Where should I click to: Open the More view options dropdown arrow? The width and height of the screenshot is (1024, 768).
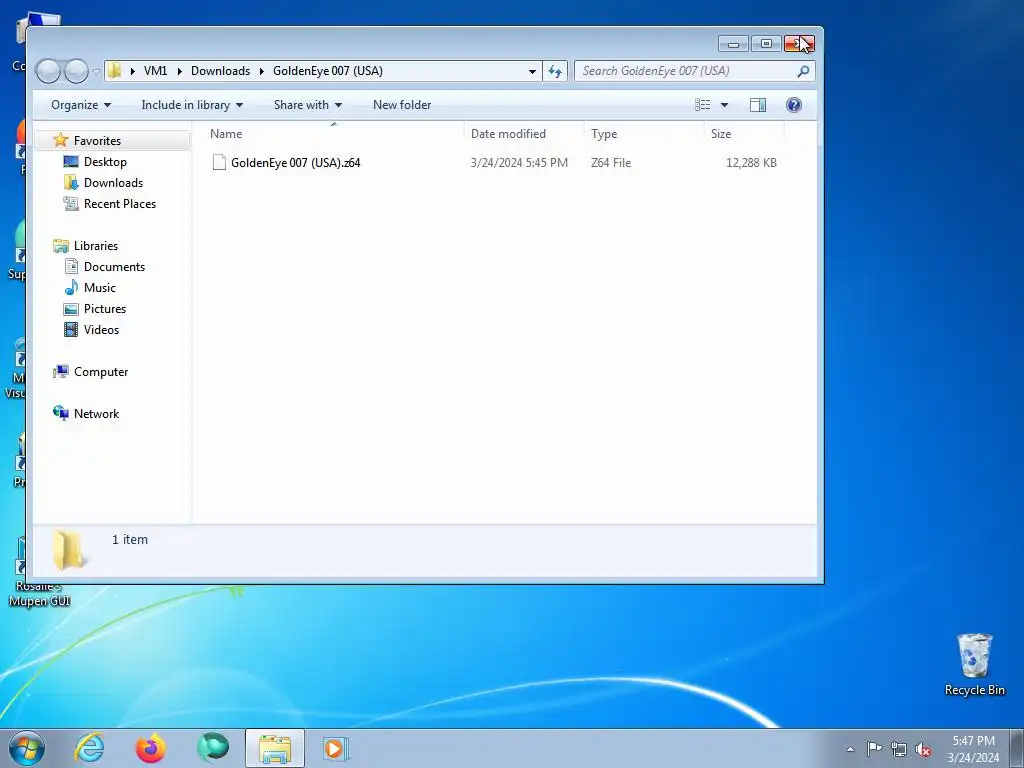pyautogui.click(x=724, y=105)
